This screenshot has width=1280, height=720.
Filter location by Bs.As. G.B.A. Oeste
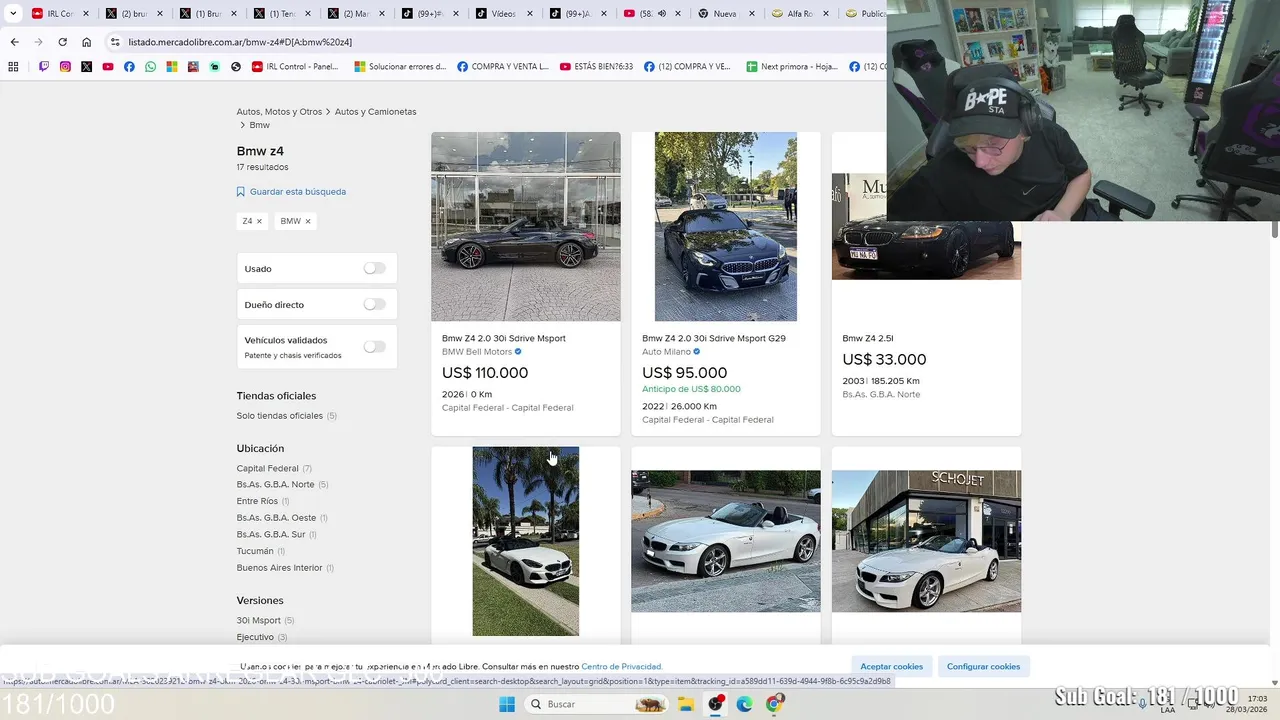[276, 518]
